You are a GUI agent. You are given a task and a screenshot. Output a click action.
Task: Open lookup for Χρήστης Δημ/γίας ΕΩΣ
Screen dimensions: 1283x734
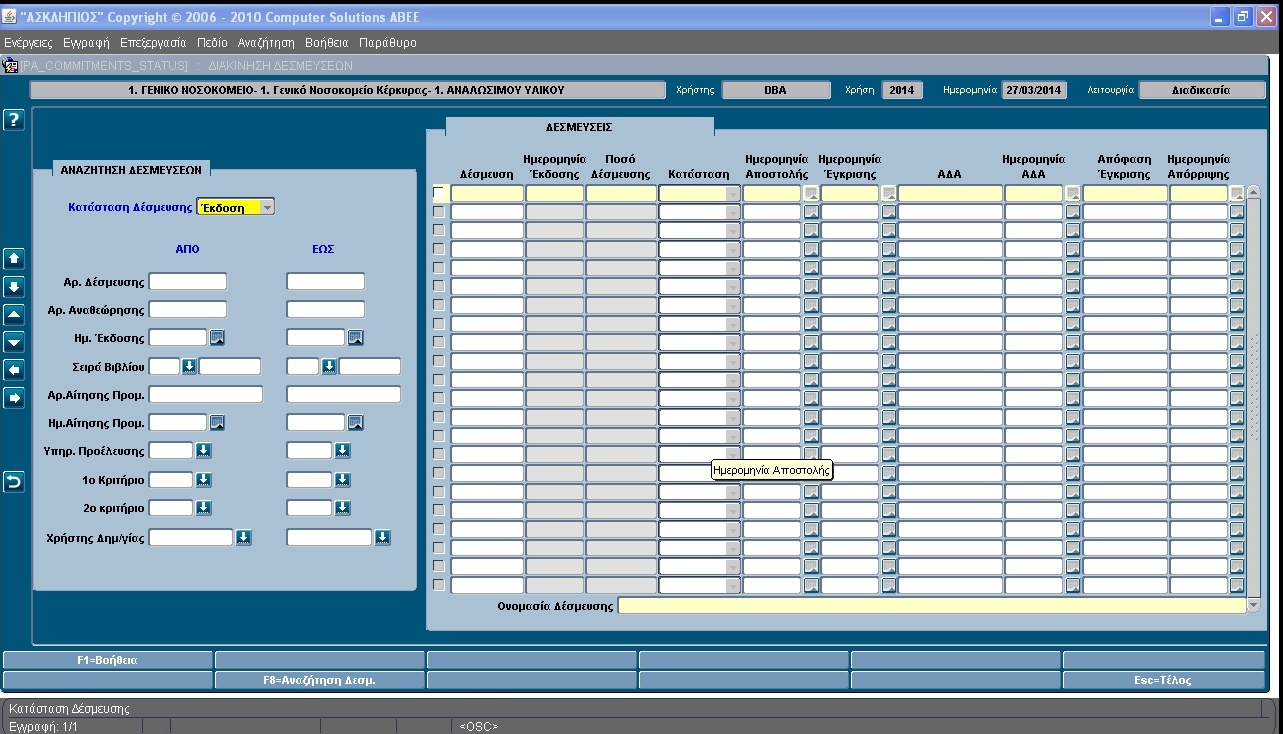pyautogui.click(x=382, y=537)
